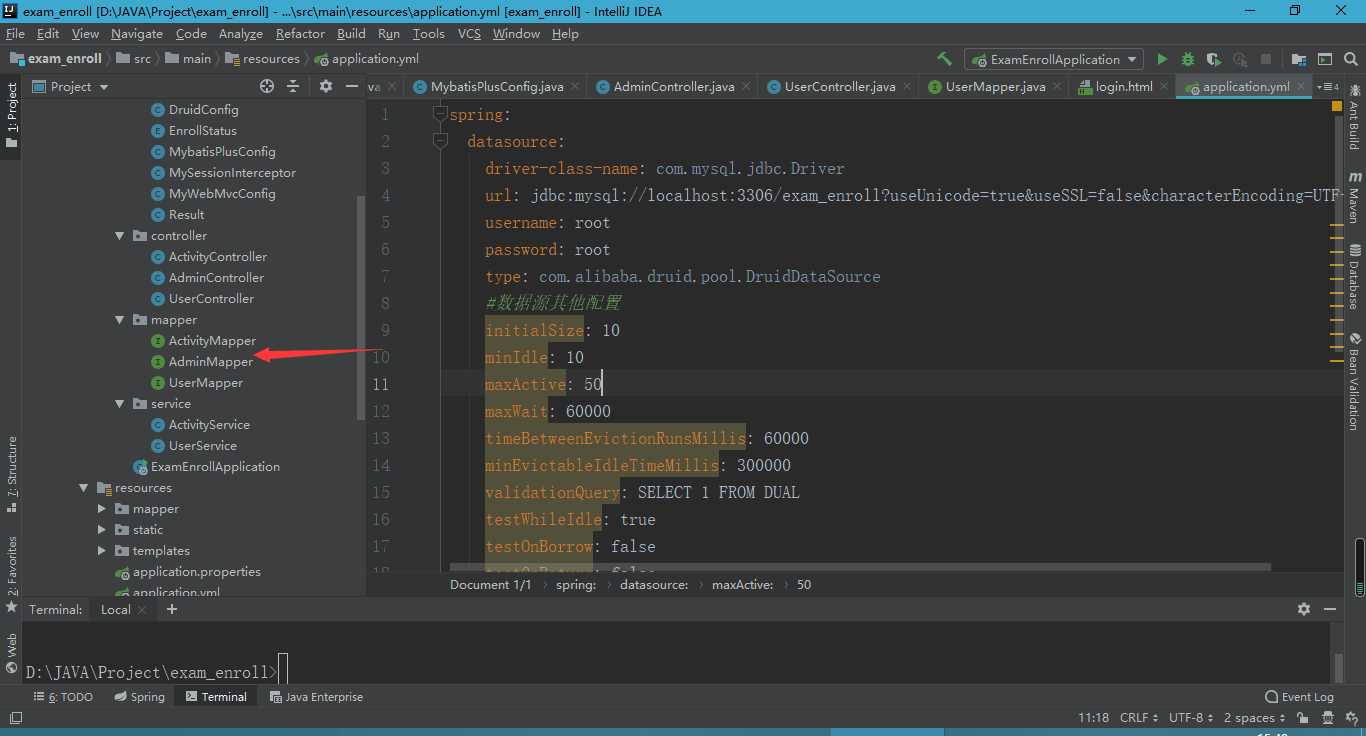This screenshot has width=1366, height=736.
Task: Run ExamEnrollApplication with the green play icon
Action: (1162, 59)
